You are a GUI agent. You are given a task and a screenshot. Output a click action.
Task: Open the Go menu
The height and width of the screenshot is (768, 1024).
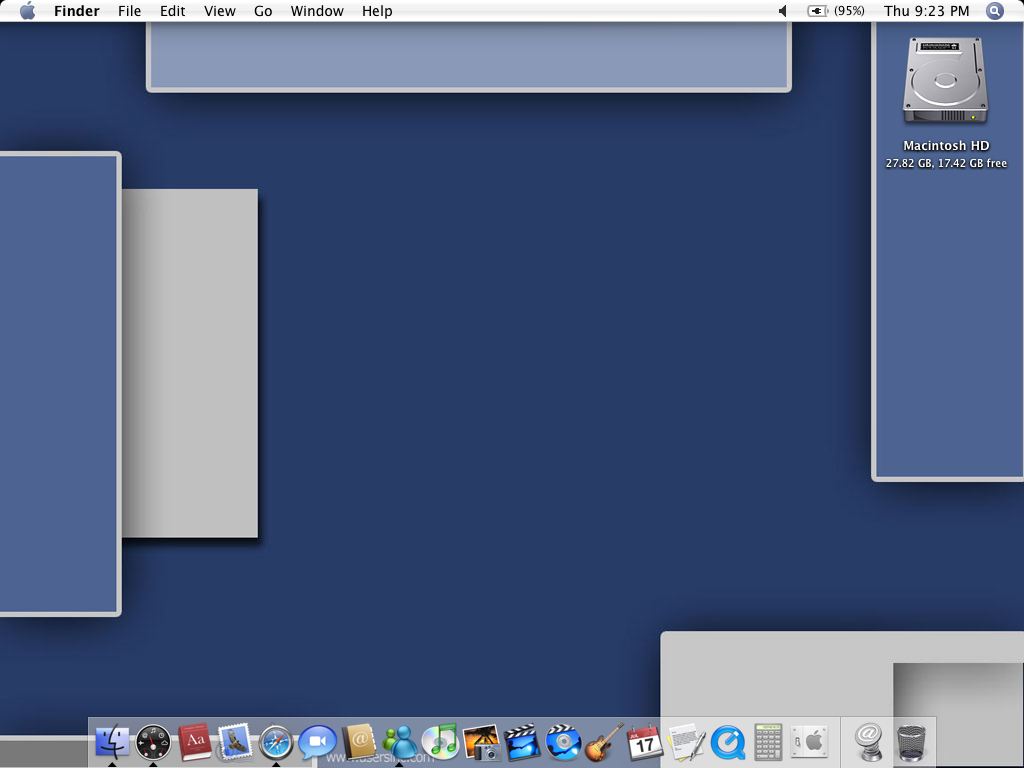click(x=263, y=11)
